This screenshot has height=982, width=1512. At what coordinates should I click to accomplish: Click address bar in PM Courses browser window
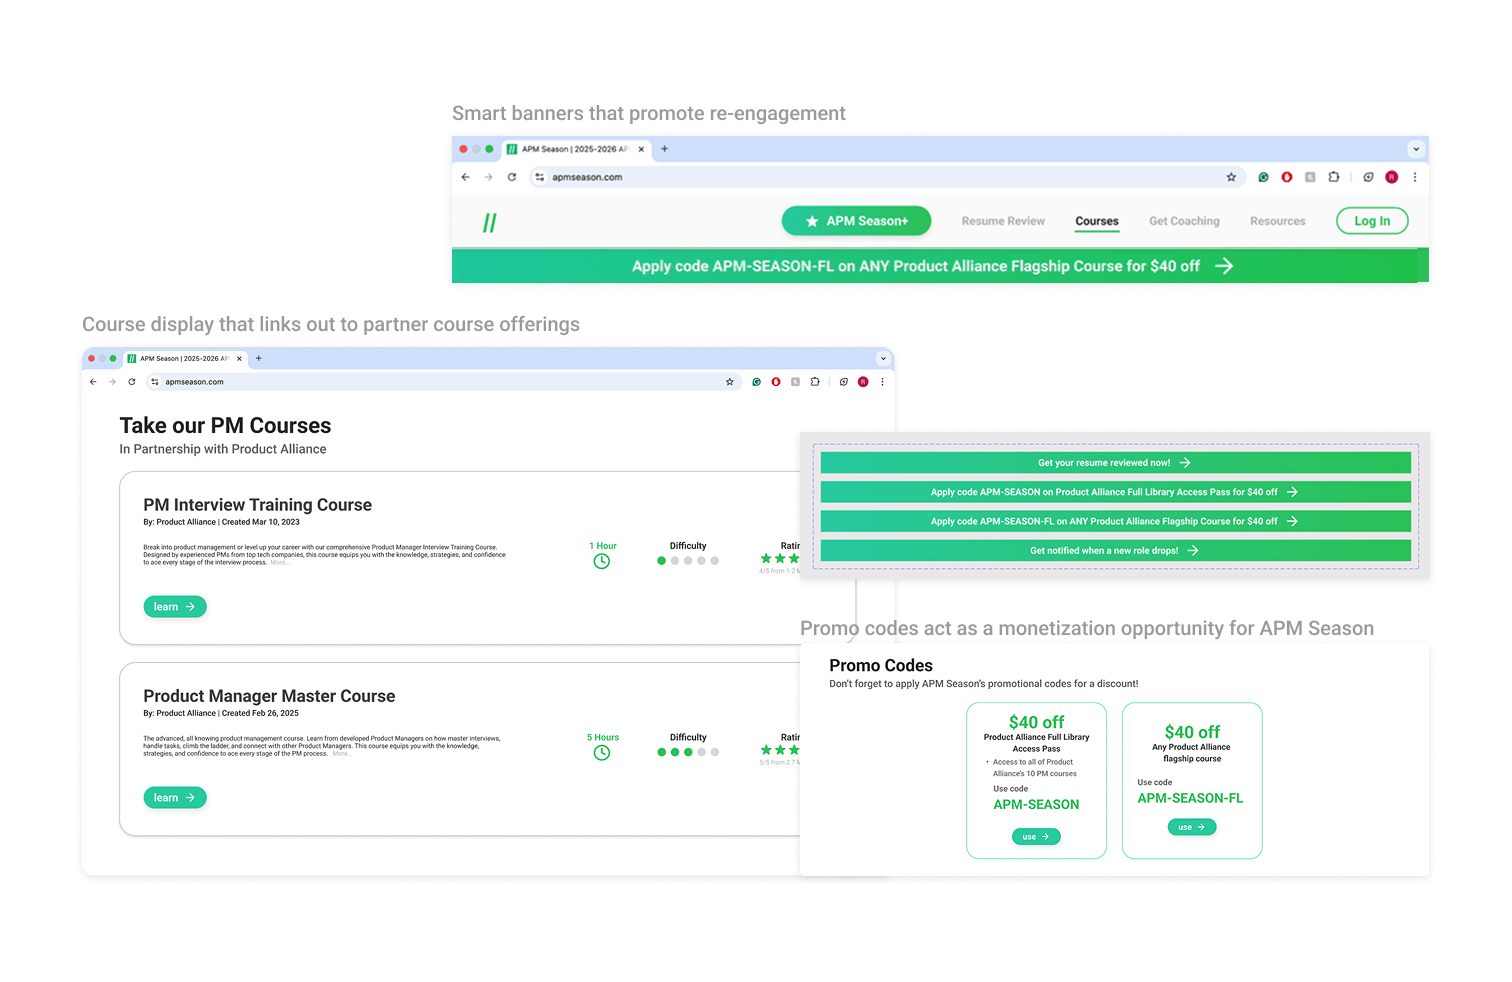coord(443,382)
